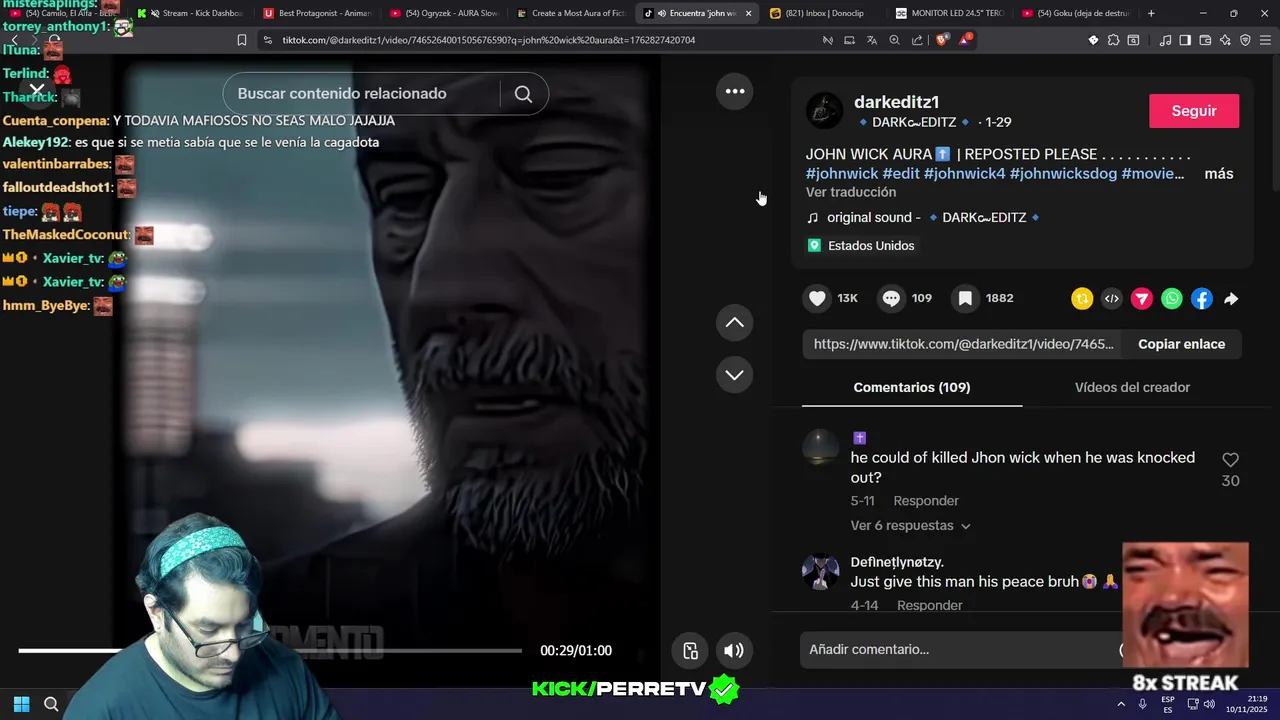The width and height of the screenshot is (1280, 720).
Task: Open the #johnwicksdog hashtag
Action: pos(1063,174)
